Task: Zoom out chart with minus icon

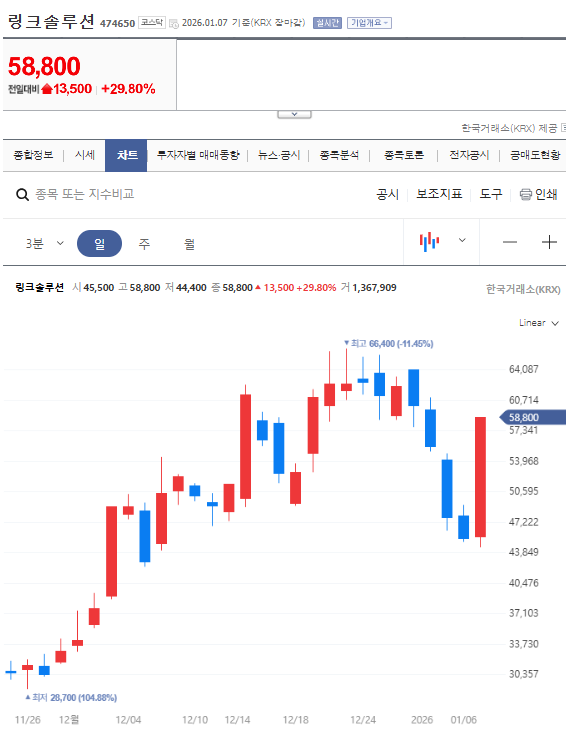Action: (x=509, y=242)
